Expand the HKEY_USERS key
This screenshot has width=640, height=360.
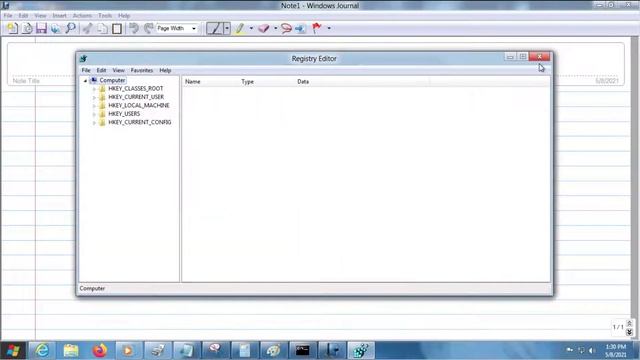coord(94,114)
